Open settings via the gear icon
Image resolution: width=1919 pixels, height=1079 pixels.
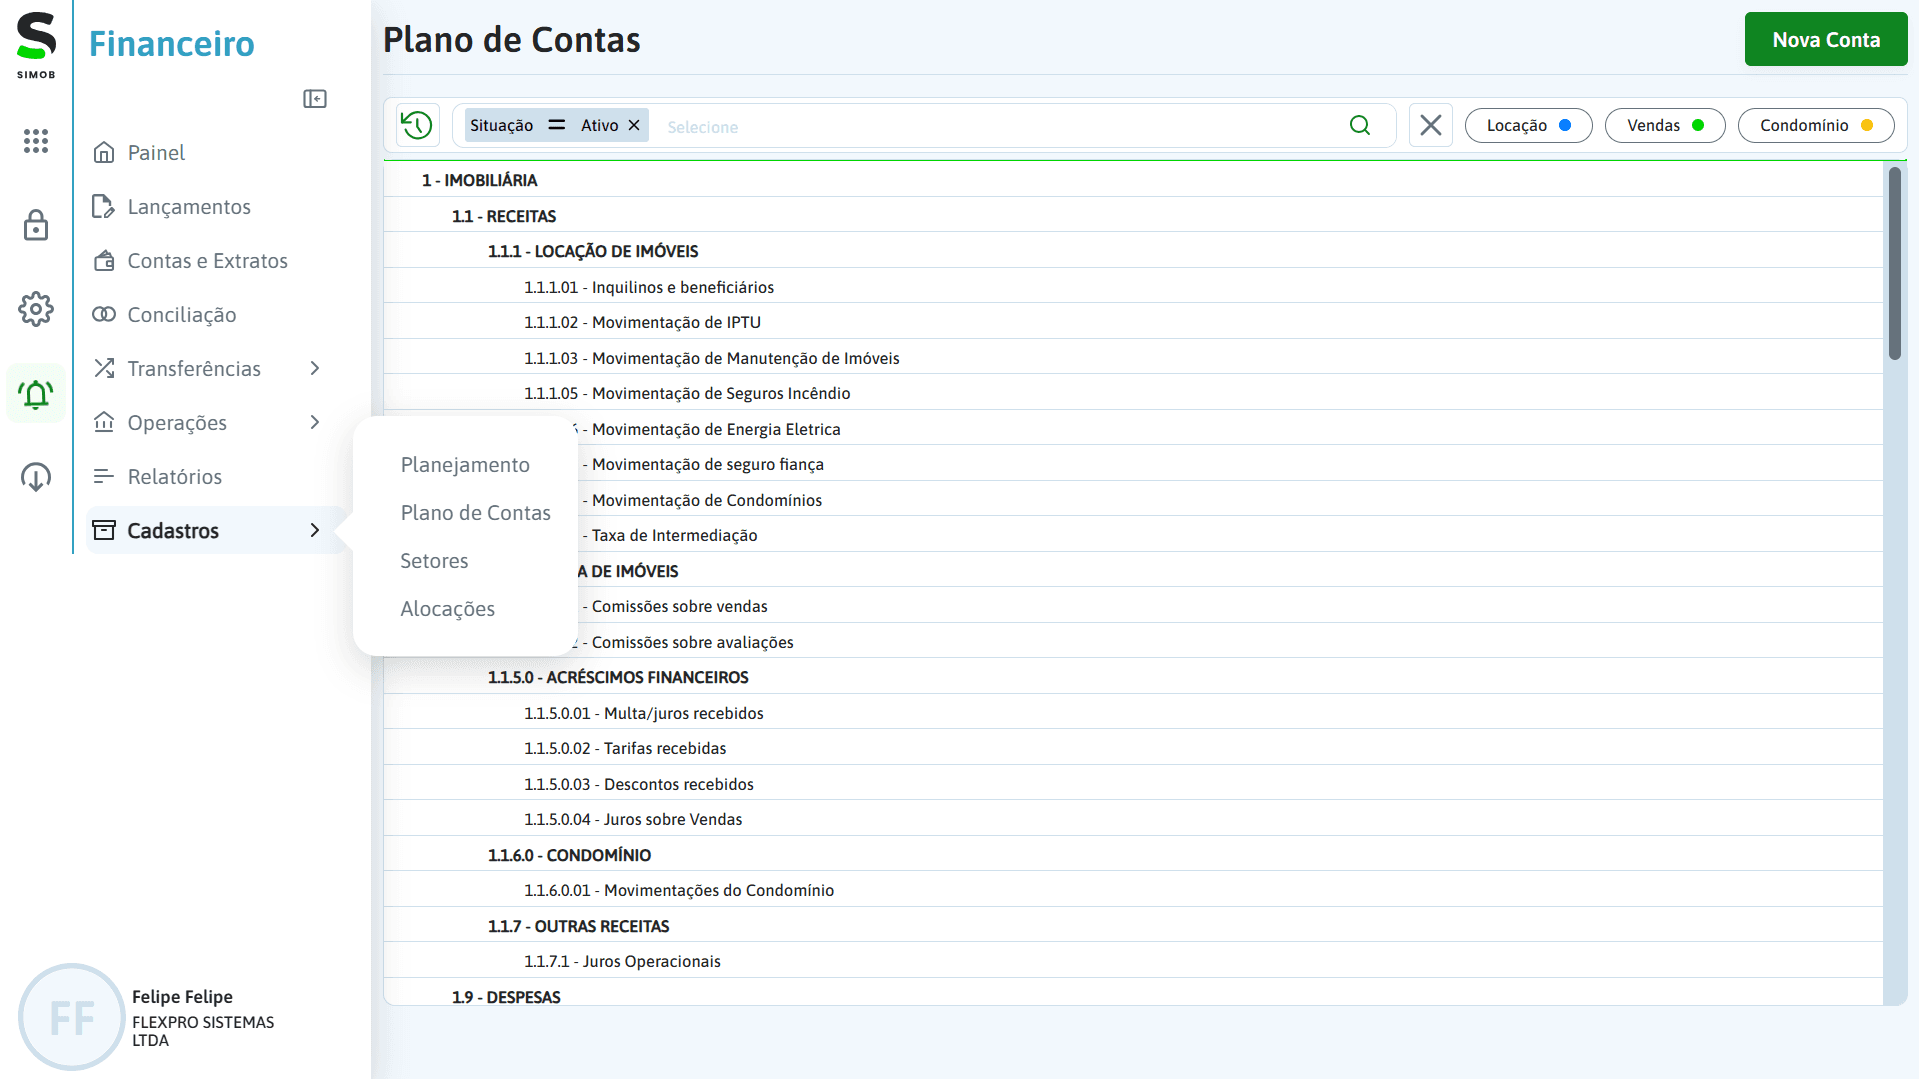click(x=36, y=309)
